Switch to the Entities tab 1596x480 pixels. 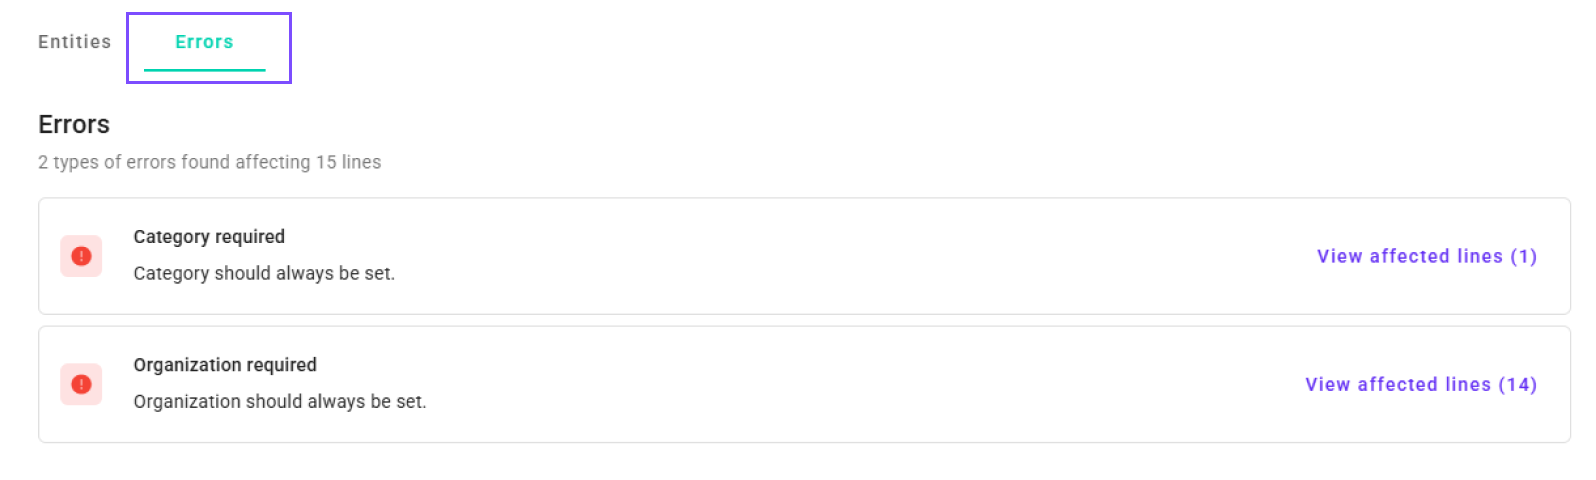pos(74,42)
